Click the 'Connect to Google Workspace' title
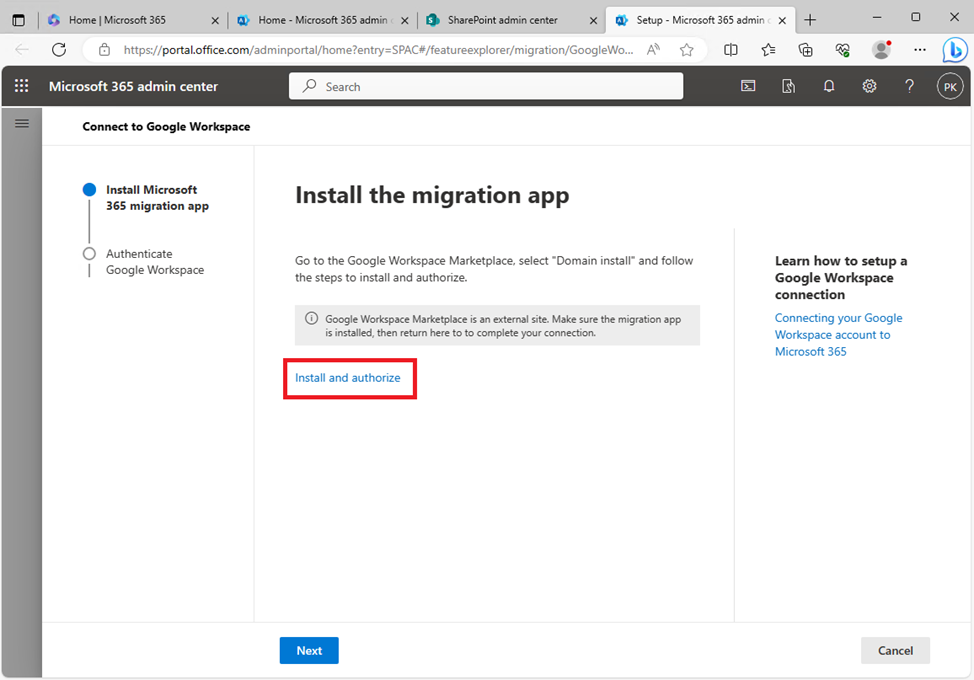Image resolution: width=974 pixels, height=680 pixels. point(166,127)
